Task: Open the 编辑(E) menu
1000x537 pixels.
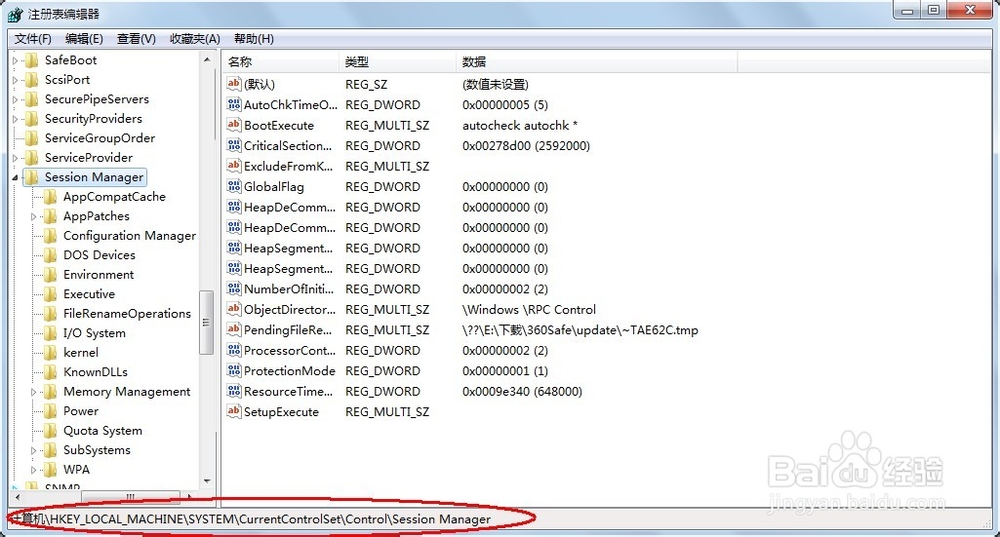Action: tap(84, 39)
